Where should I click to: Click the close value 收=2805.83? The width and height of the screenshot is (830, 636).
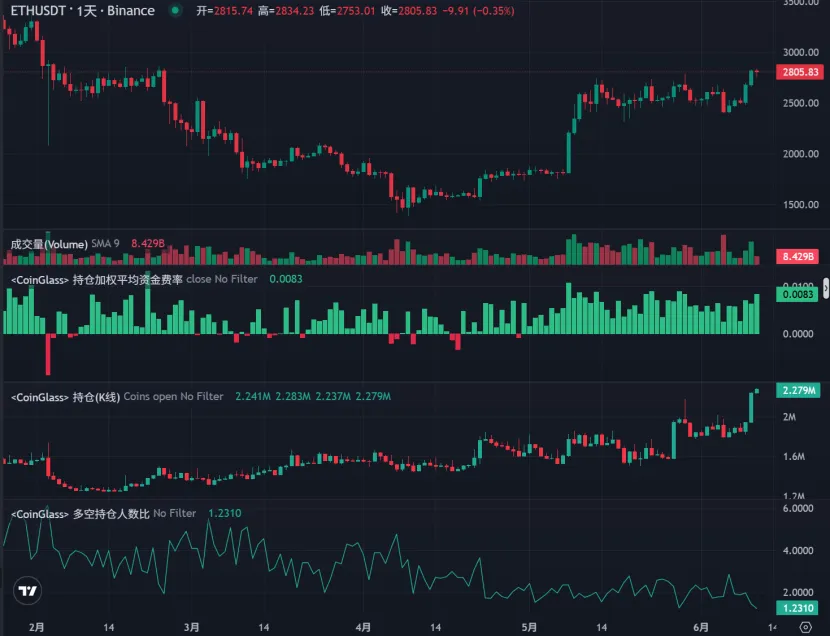tap(409, 11)
